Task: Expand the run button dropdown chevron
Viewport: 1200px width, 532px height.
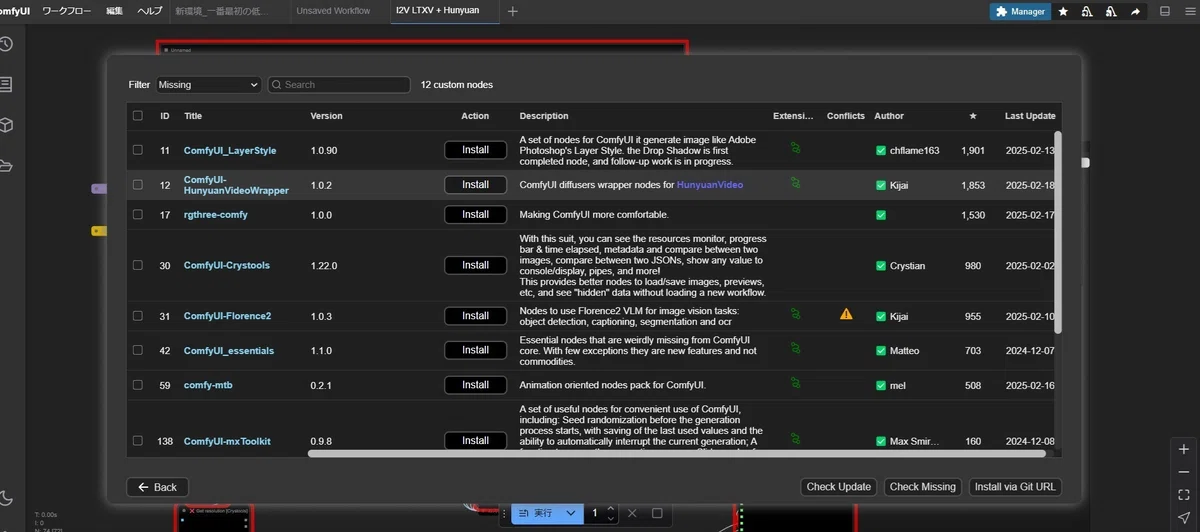Action: (x=571, y=513)
